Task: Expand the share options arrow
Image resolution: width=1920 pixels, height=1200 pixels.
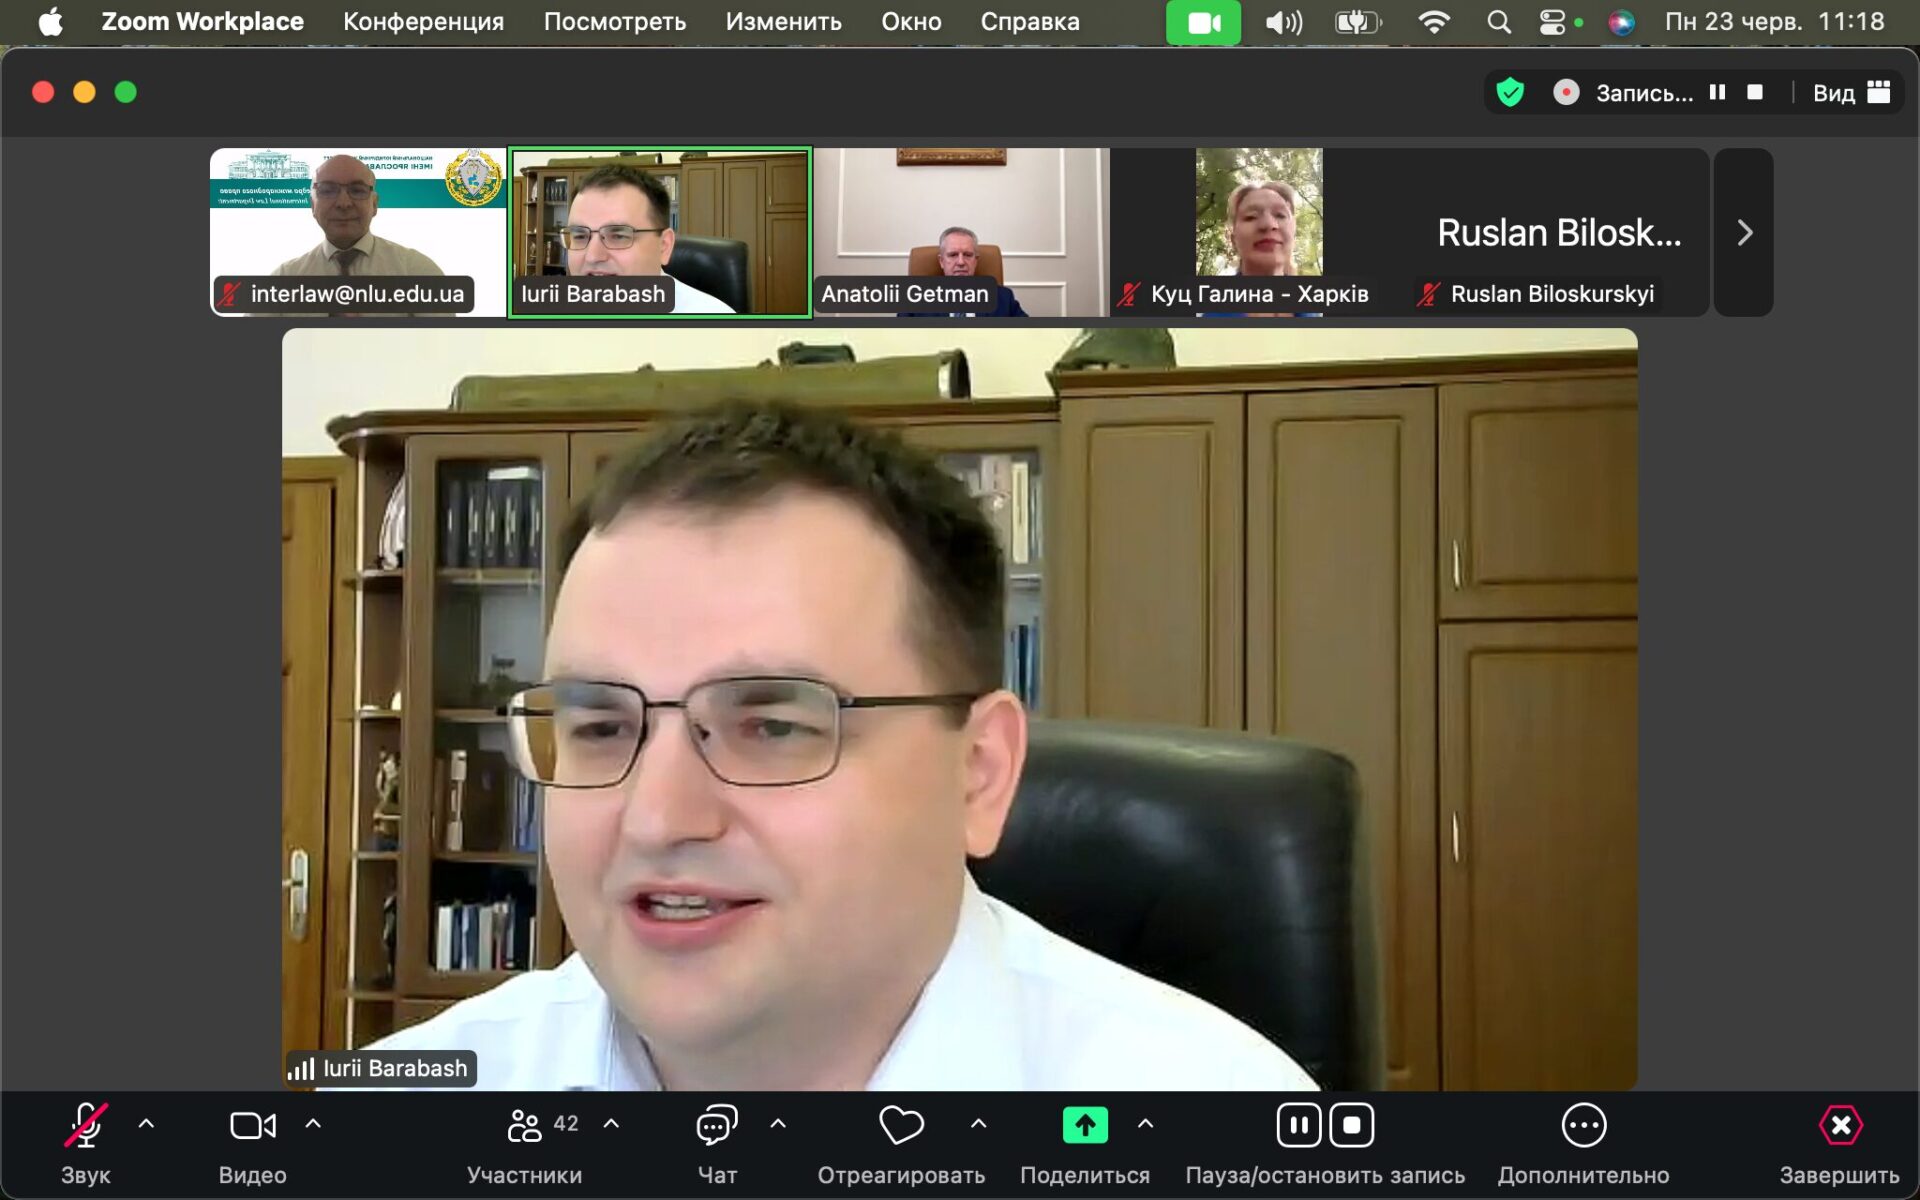Action: (1146, 1124)
